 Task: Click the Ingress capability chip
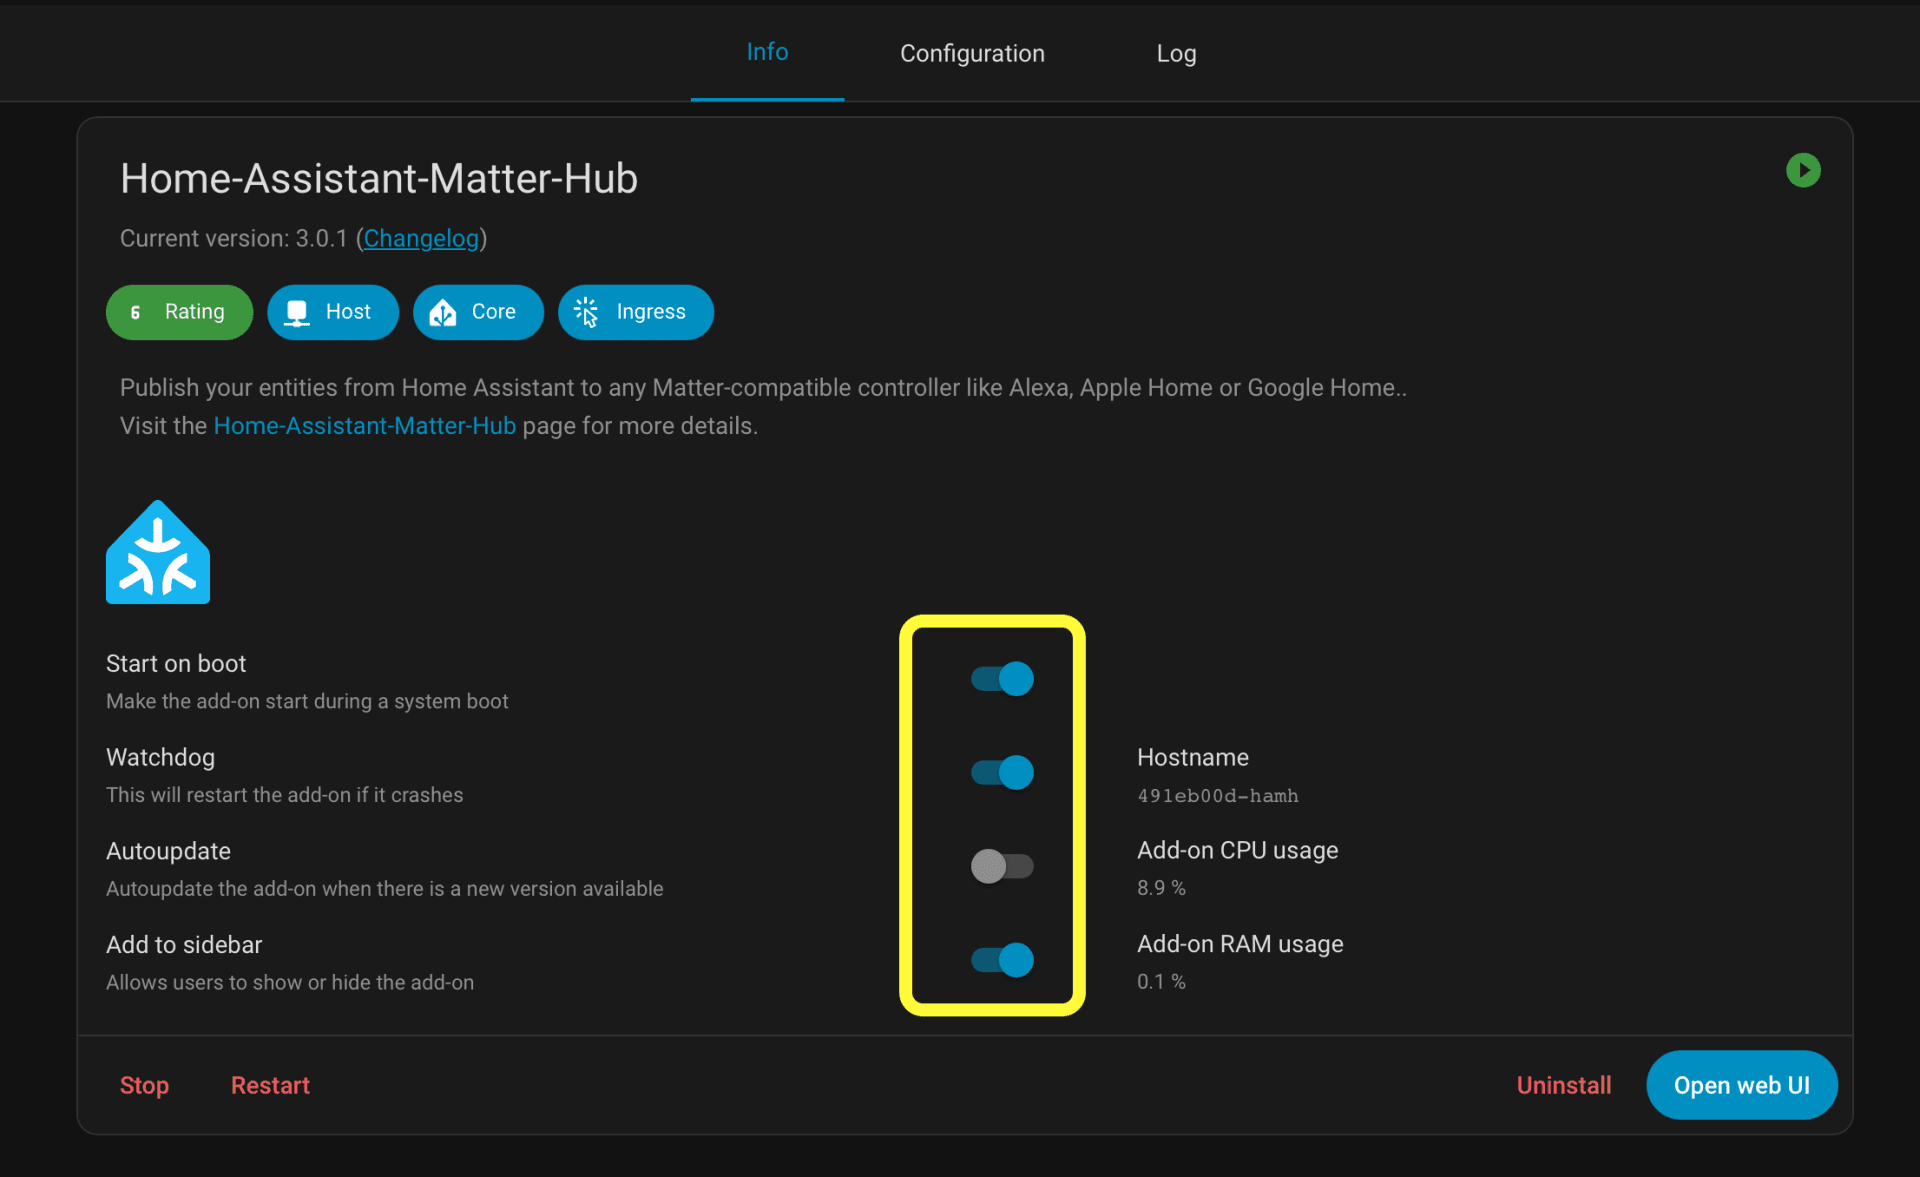[x=635, y=312]
